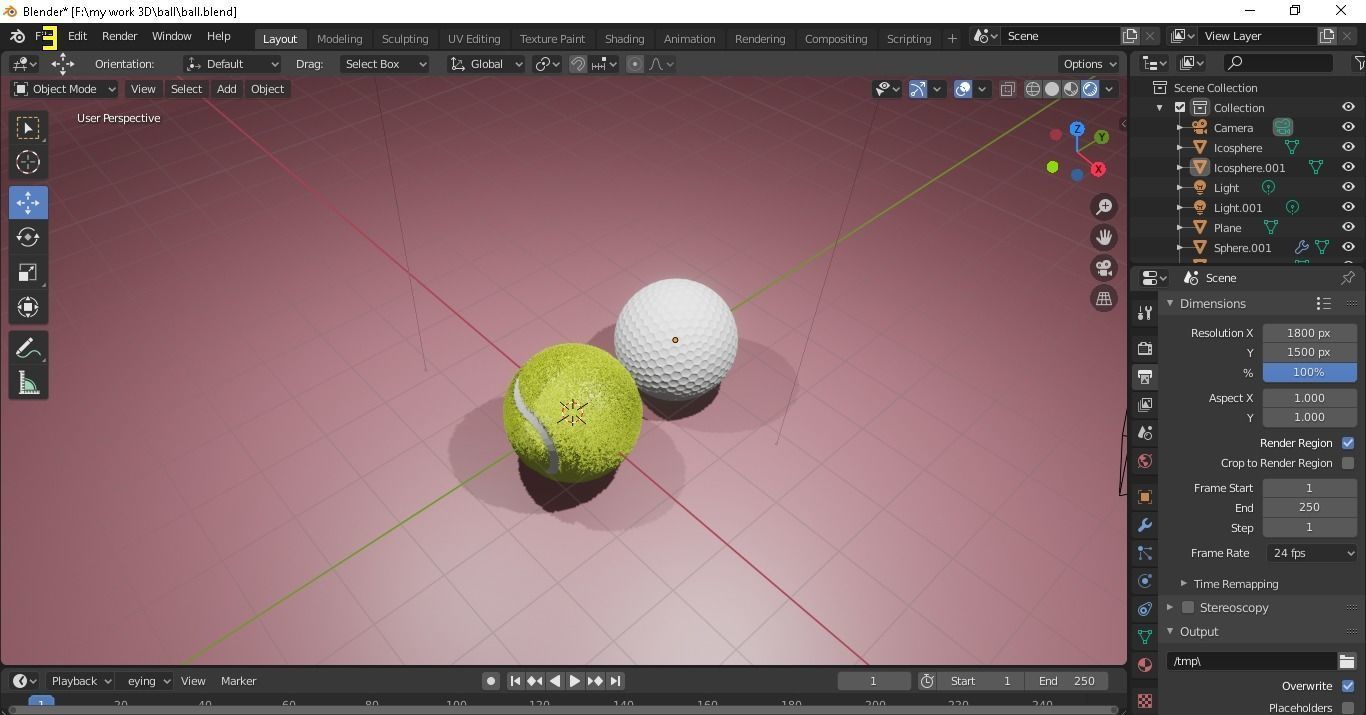Screen dimensions: 1366x715
Task: Toggle X-ray mode in viewport header
Action: coord(1007,89)
